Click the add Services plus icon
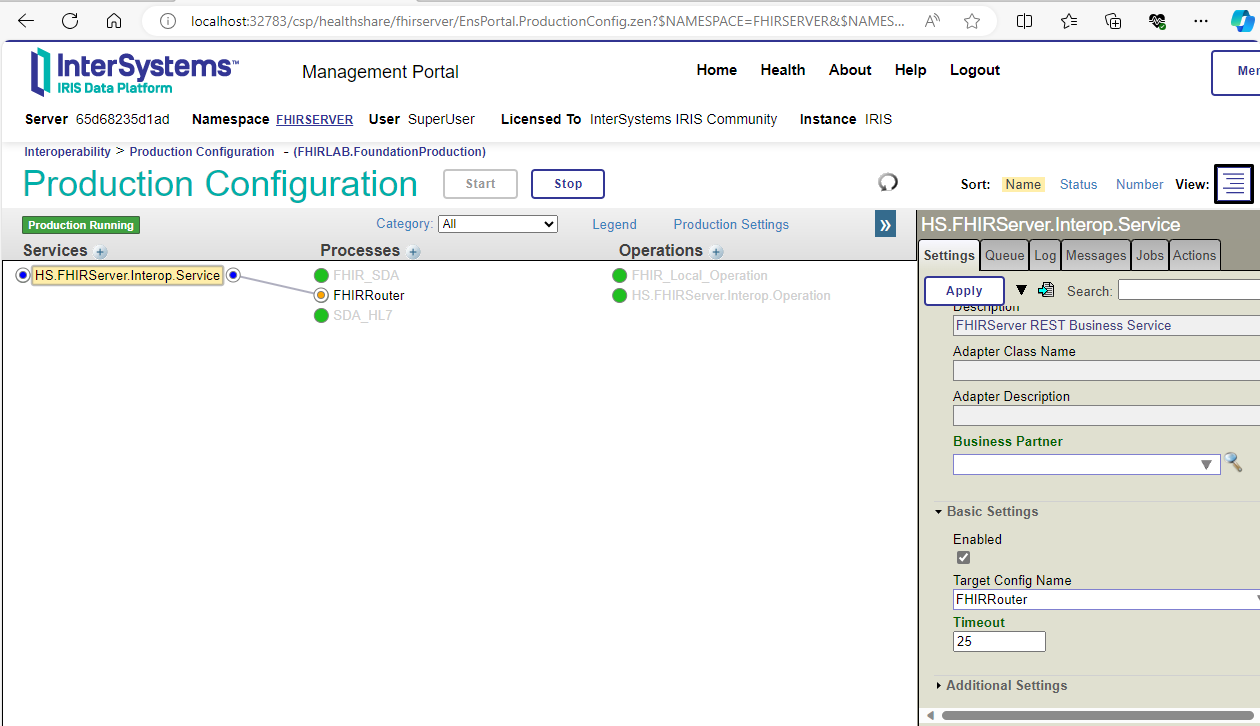The height and width of the screenshot is (726, 1260). (101, 252)
